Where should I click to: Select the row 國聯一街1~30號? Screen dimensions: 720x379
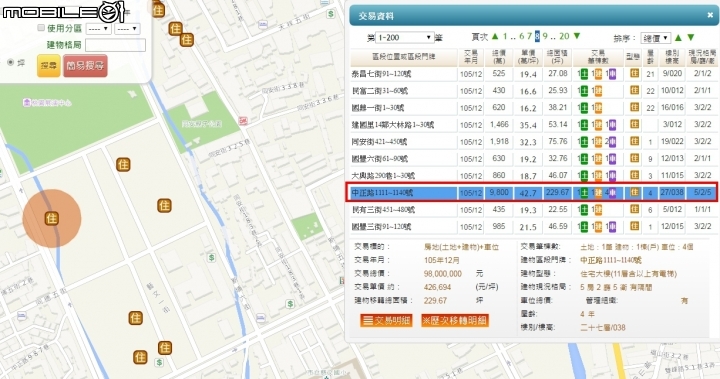[533, 107]
